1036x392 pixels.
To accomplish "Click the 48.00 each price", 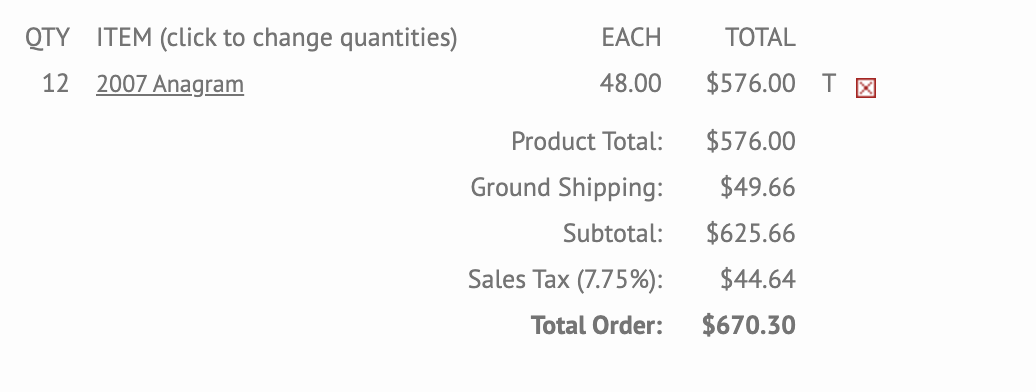I will 630,84.
